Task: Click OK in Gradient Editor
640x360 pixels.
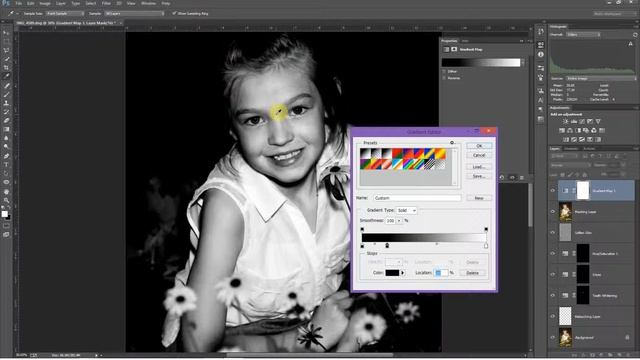Action: coord(479,146)
